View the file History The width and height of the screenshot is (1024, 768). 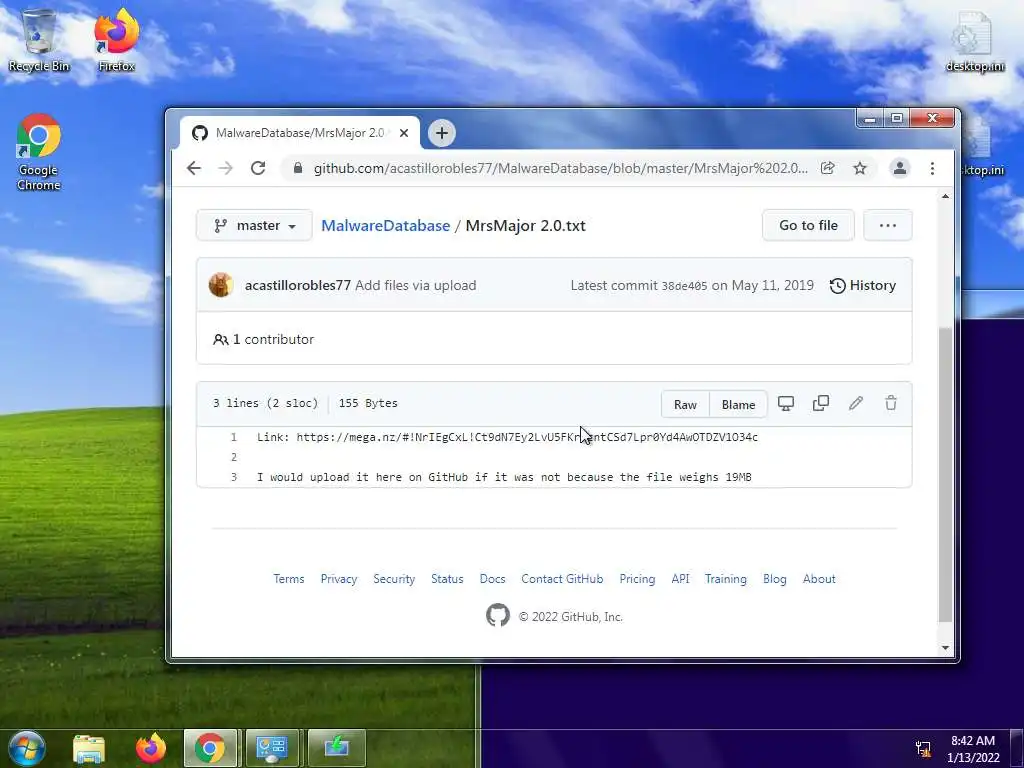coord(863,285)
